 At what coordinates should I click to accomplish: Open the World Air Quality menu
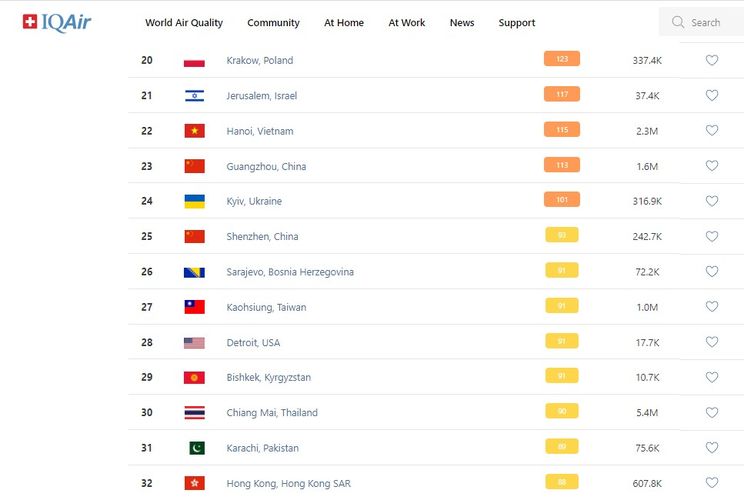[184, 23]
